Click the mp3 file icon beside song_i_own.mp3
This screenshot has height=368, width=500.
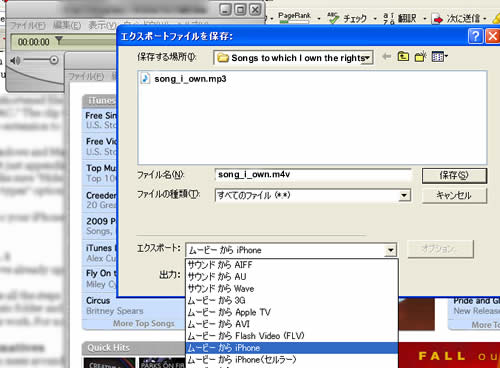click(145, 79)
